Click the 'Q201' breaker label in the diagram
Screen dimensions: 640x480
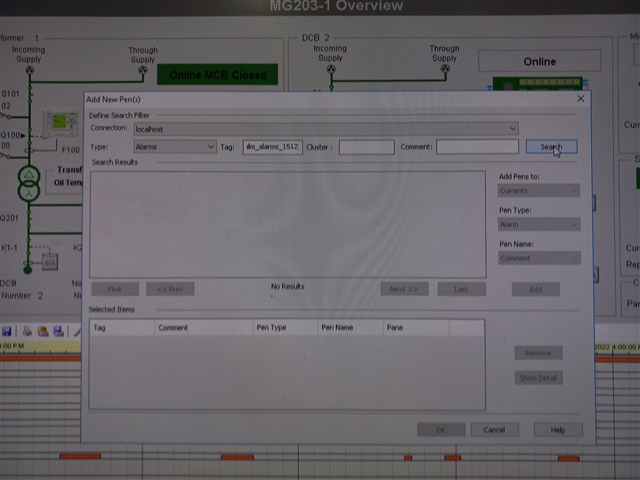point(9,218)
